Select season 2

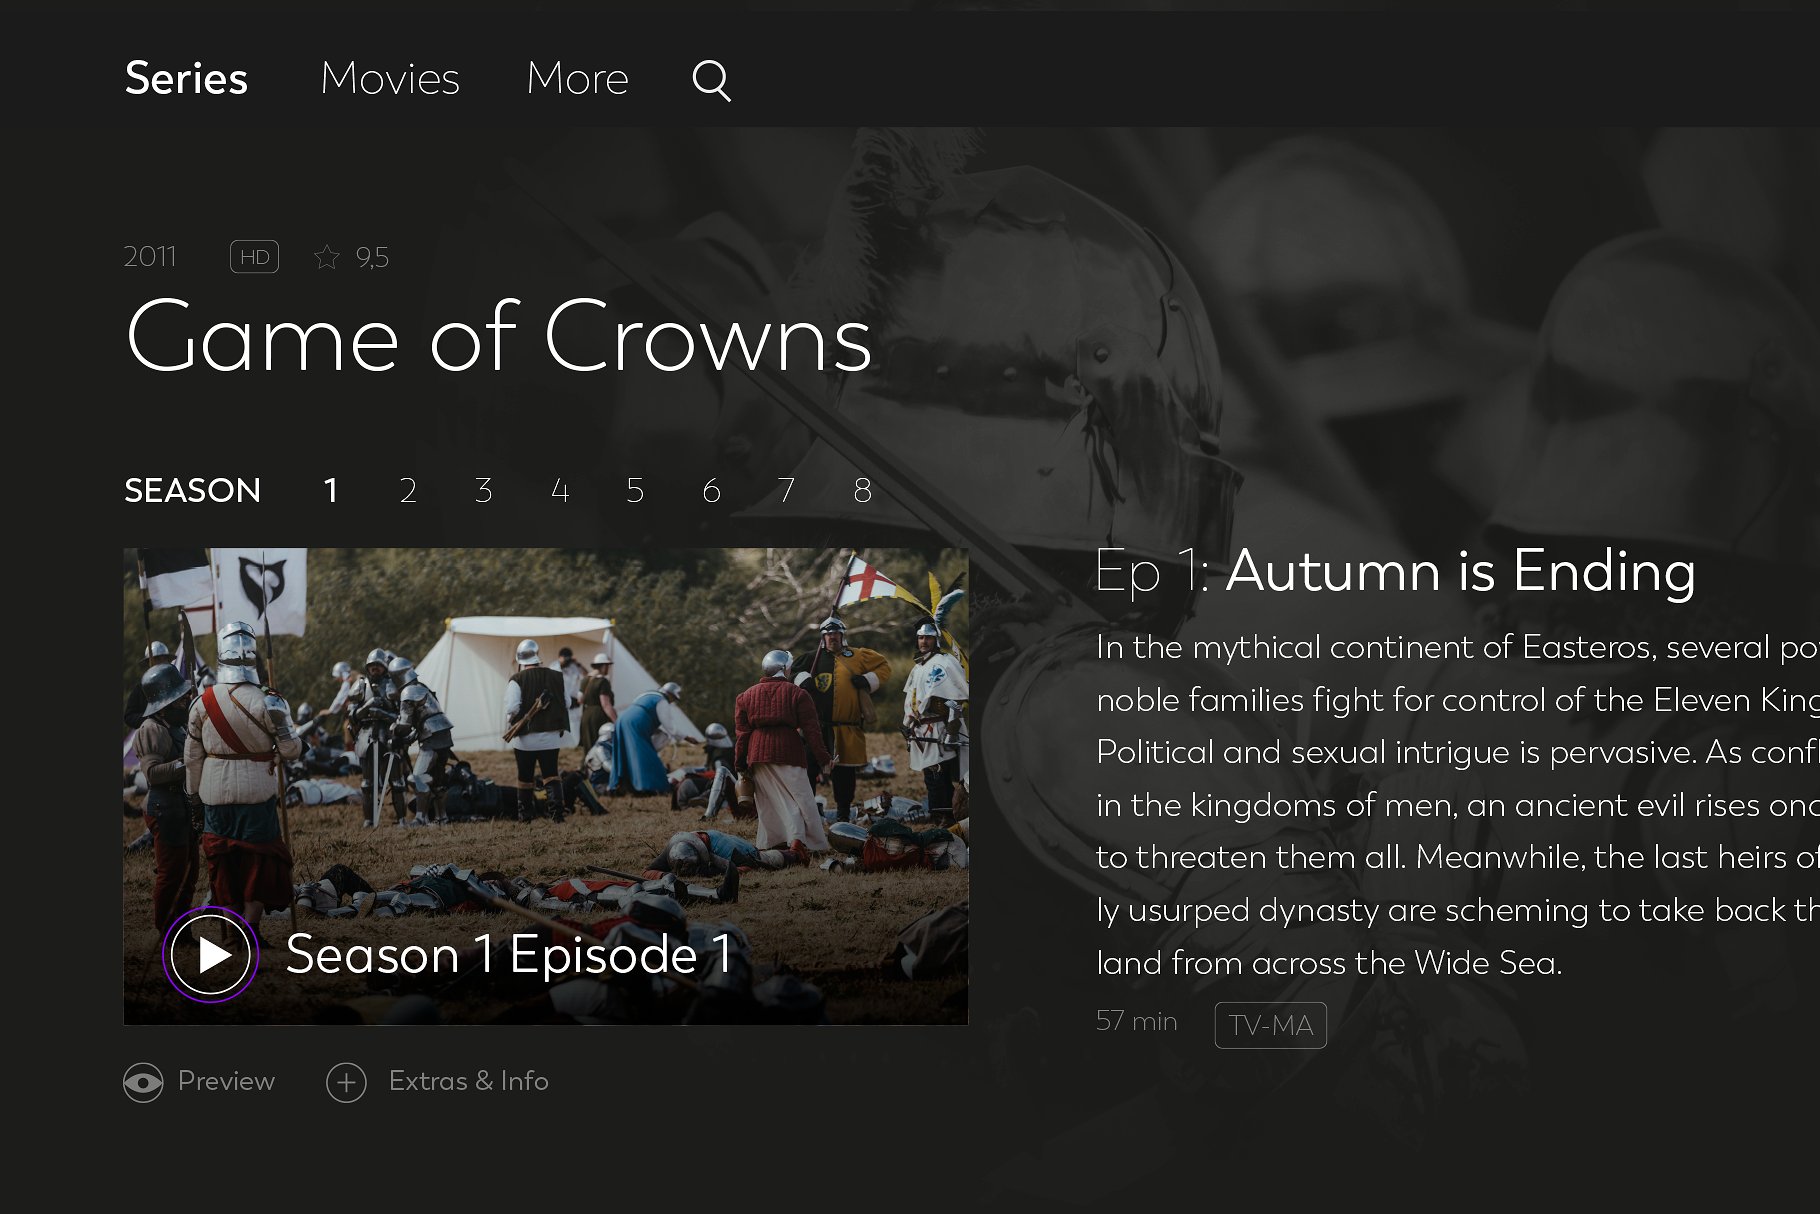408,490
